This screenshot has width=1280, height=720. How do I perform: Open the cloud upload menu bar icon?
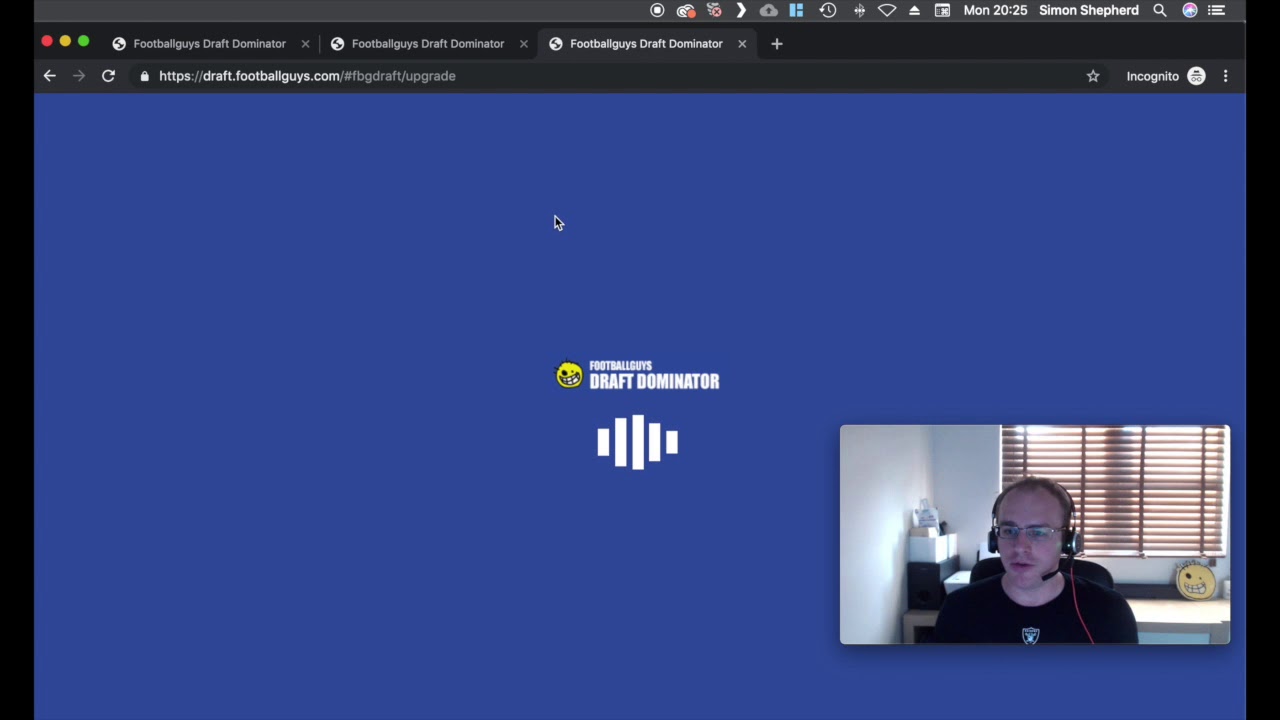click(x=768, y=10)
